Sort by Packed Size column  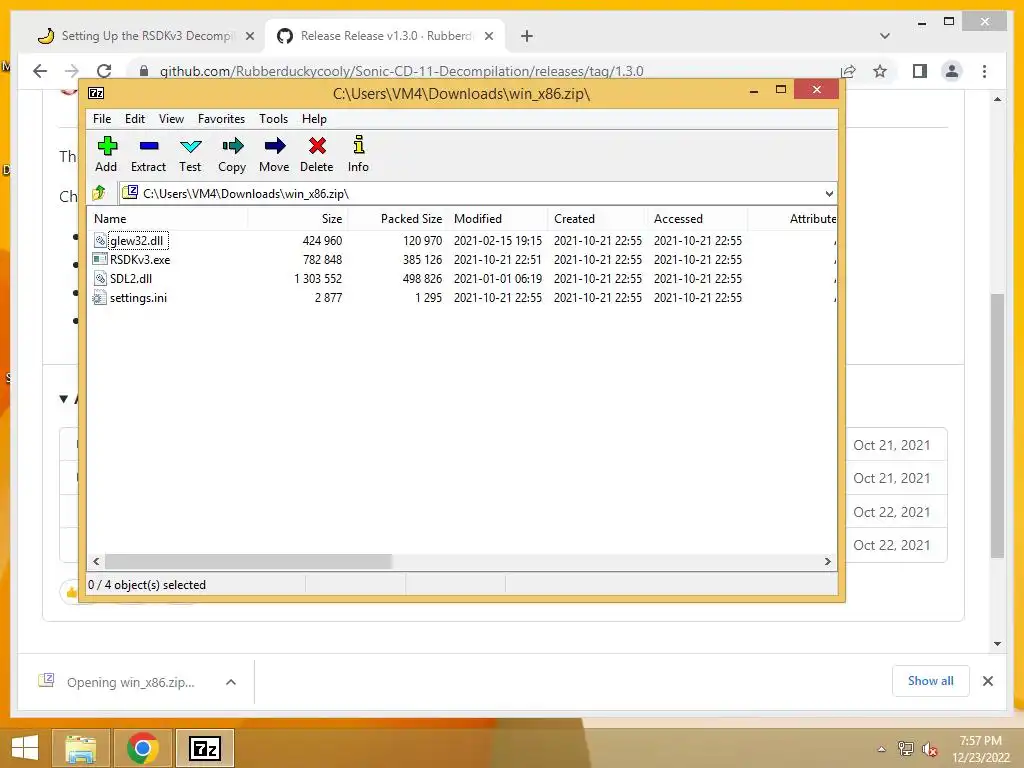(x=397, y=219)
